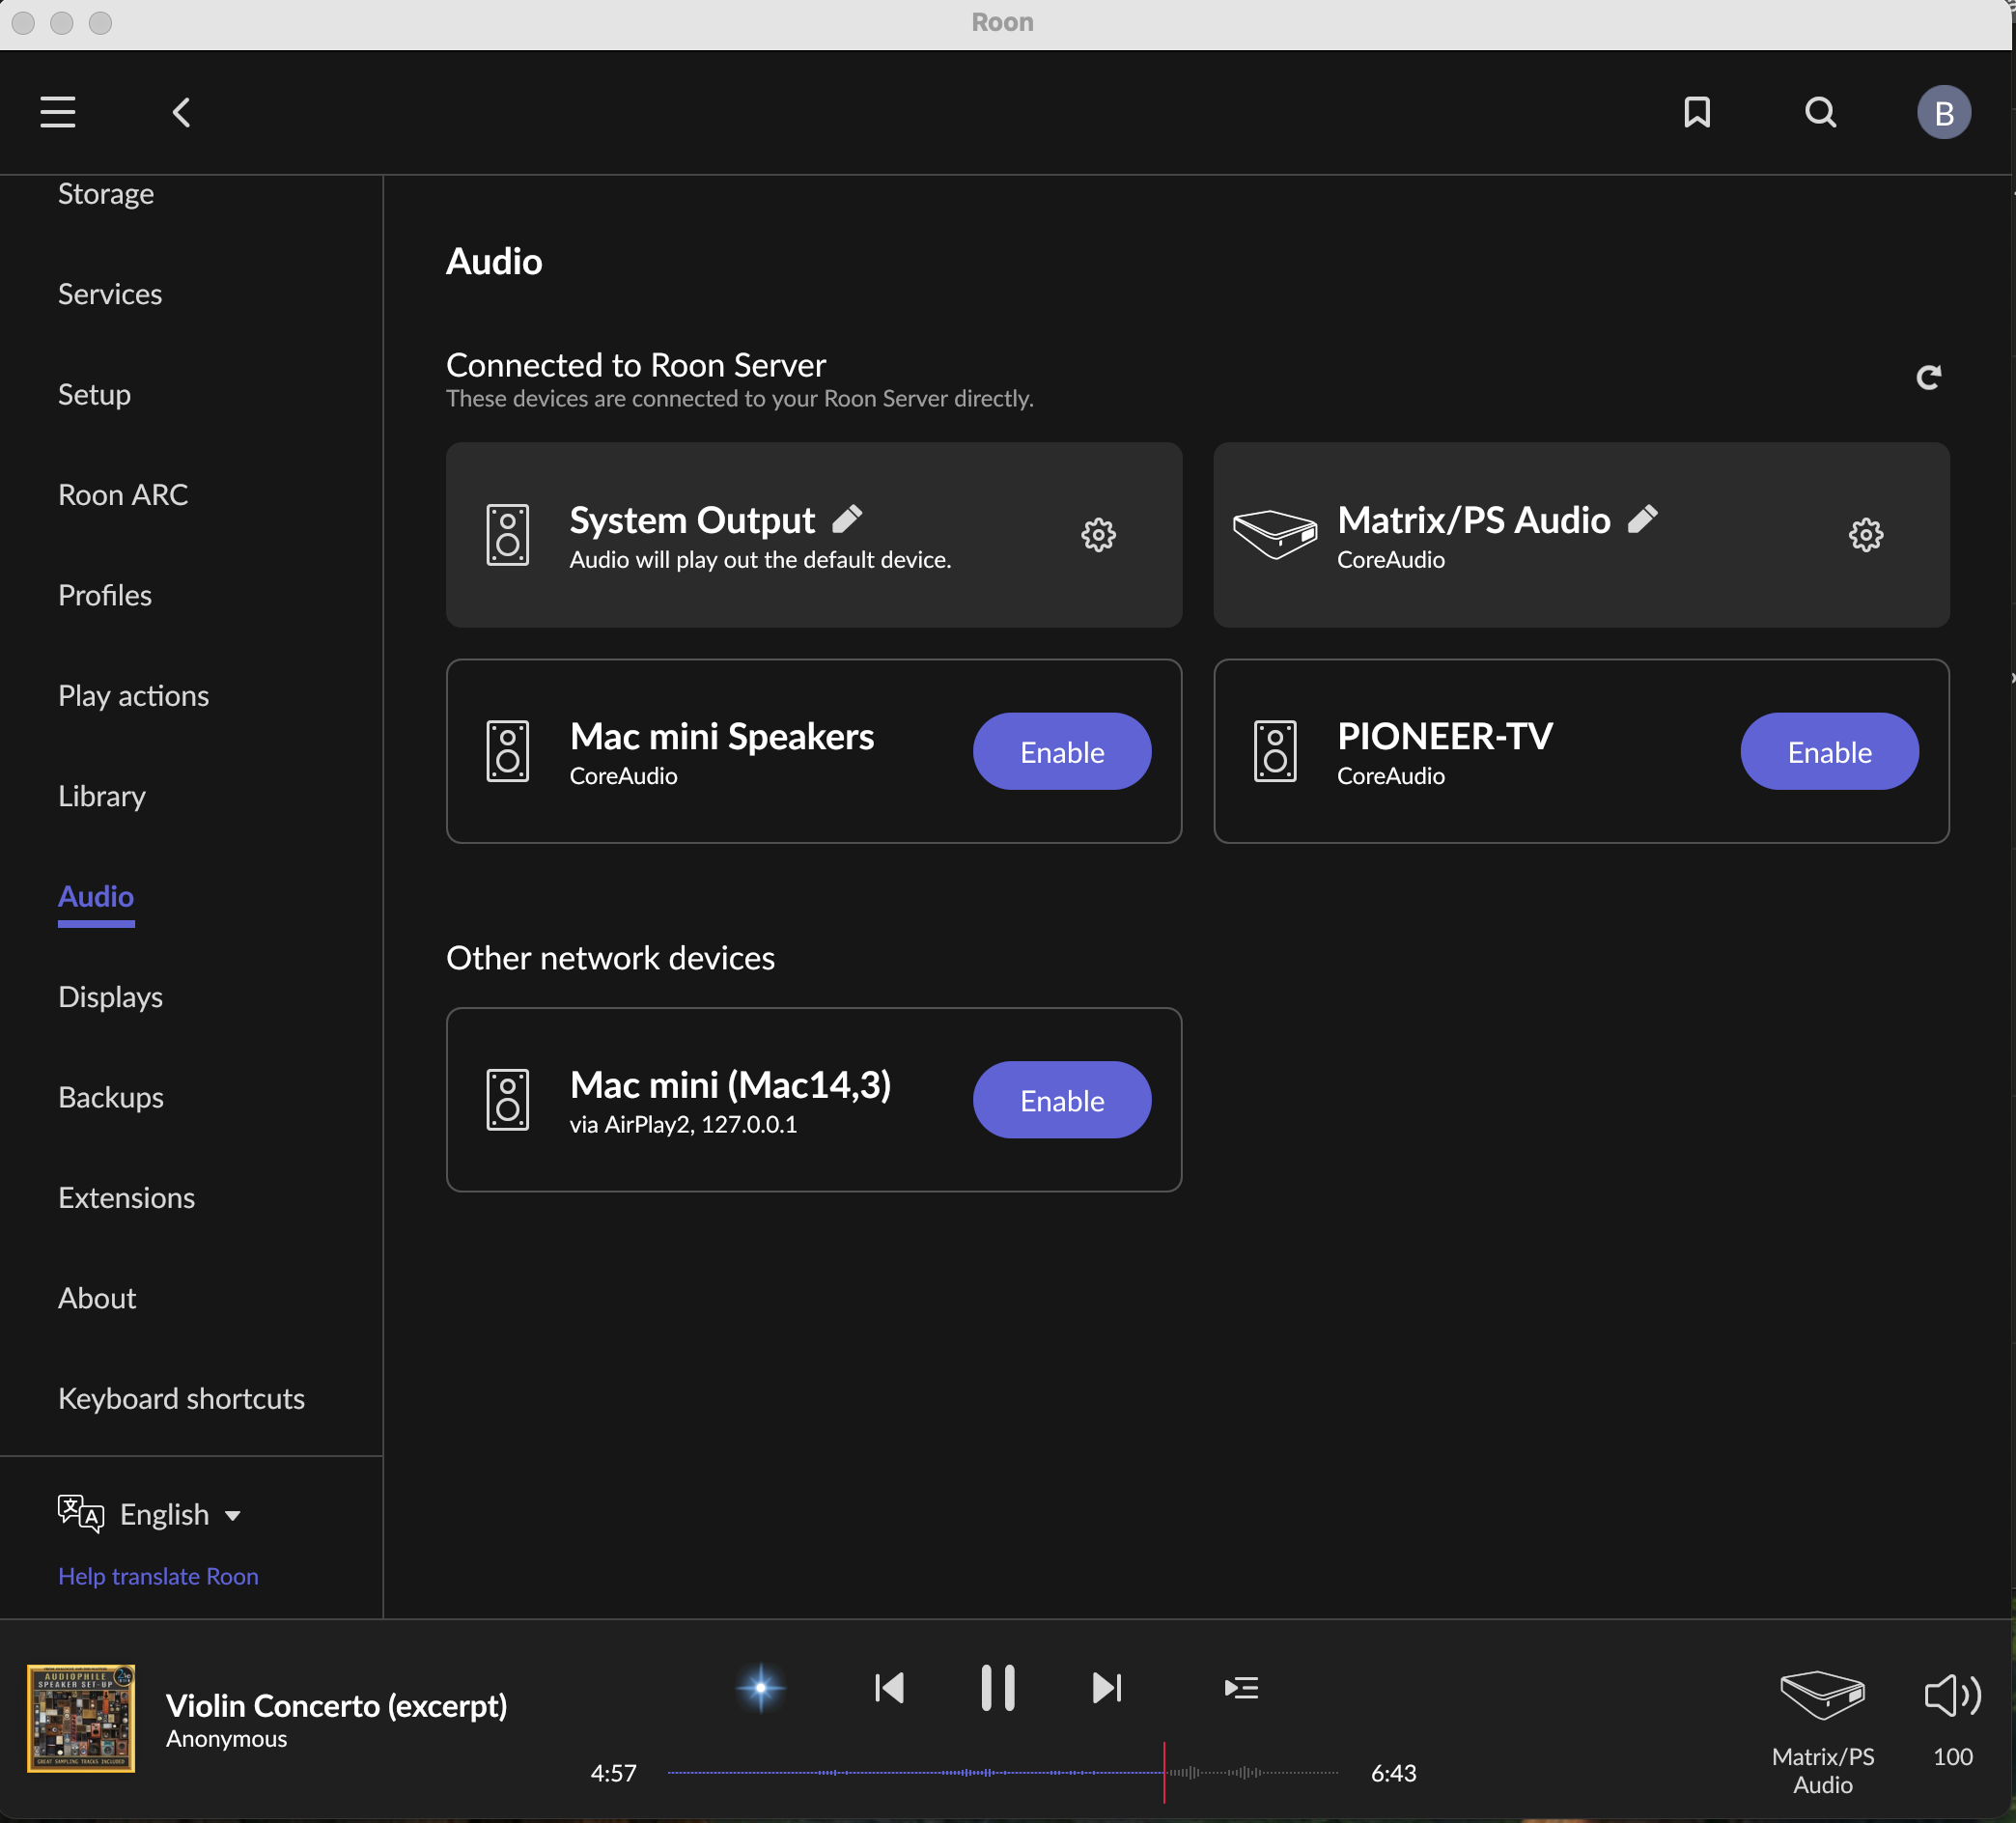
Task: Open the zone picker for Matrix/PS Audio
Action: tap(1822, 1732)
